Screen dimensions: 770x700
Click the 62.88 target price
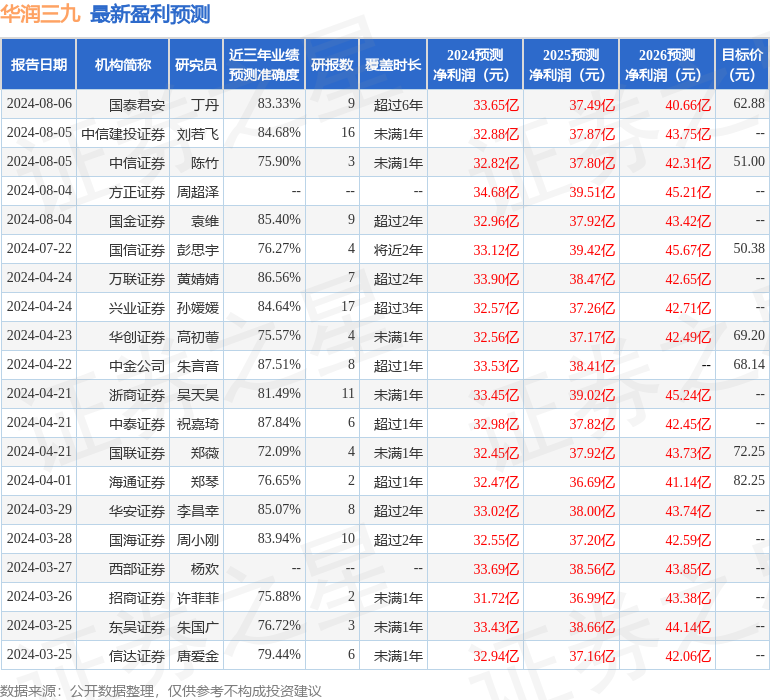(x=749, y=103)
